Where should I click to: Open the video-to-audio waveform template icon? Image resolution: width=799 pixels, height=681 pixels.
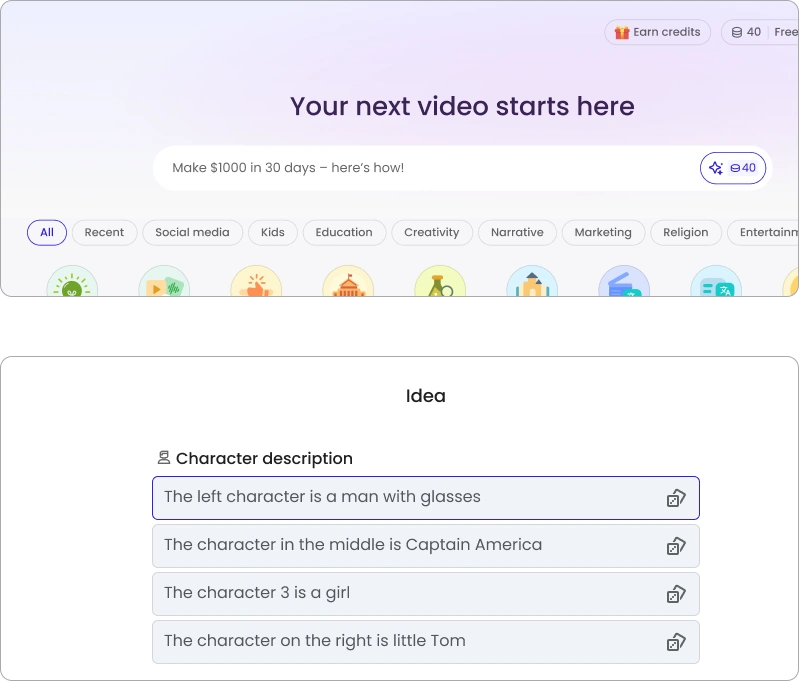(164, 281)
